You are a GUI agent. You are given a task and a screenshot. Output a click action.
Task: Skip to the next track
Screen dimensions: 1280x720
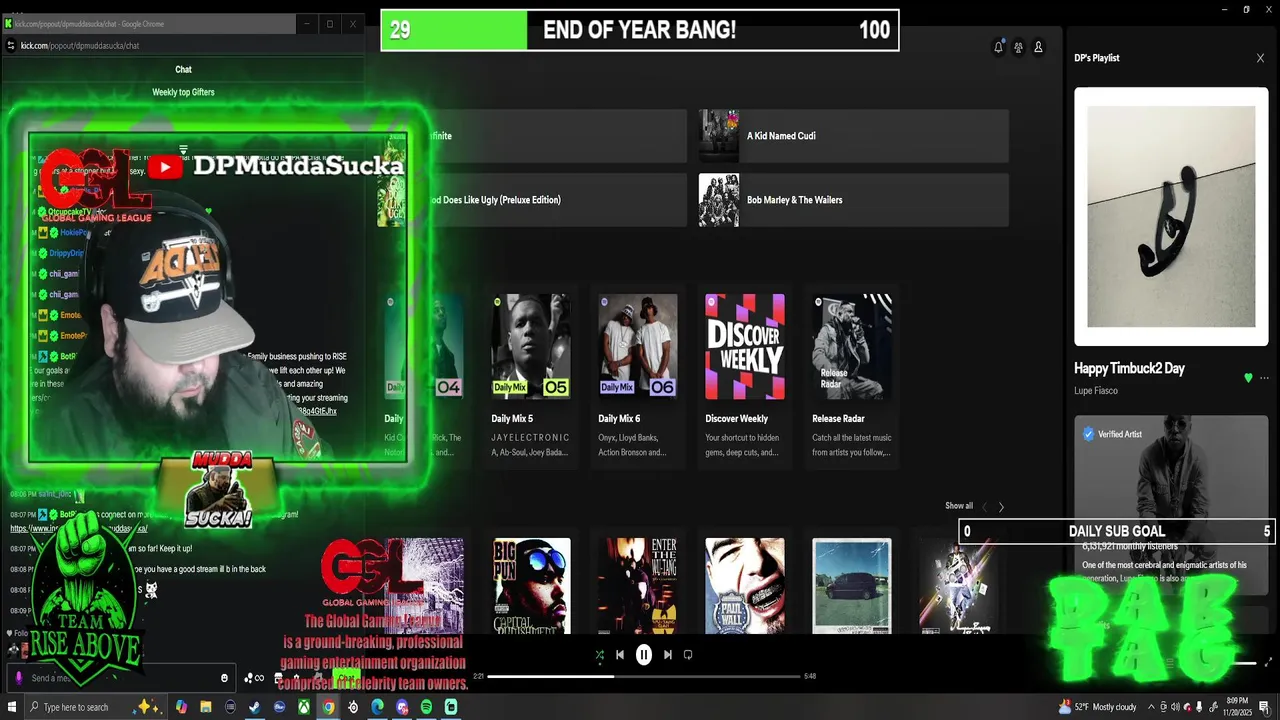[x=668, y=655]
